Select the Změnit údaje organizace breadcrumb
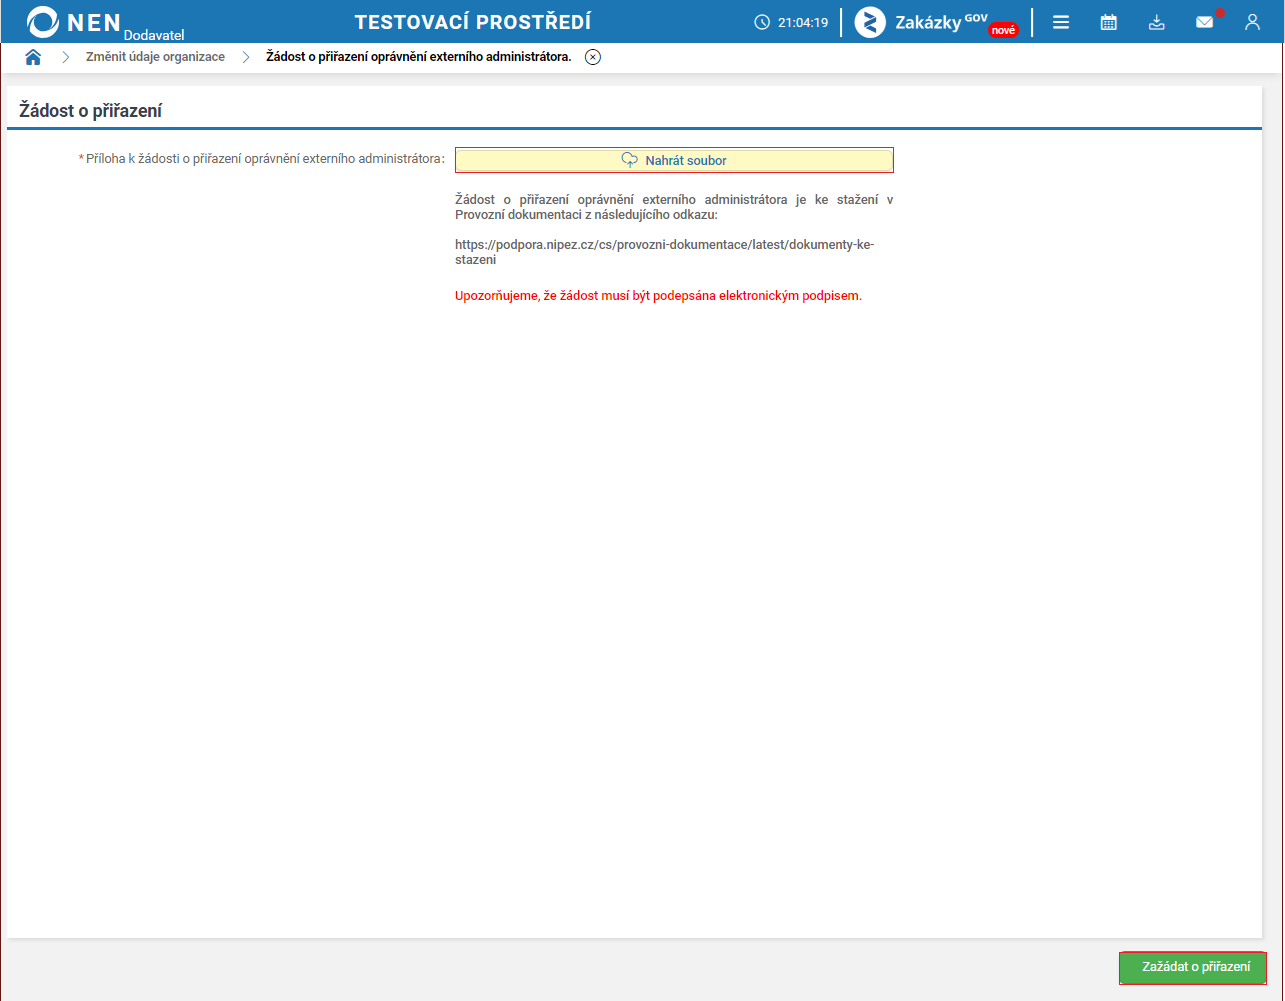The image size is (1285, 1001). [155, 57]
